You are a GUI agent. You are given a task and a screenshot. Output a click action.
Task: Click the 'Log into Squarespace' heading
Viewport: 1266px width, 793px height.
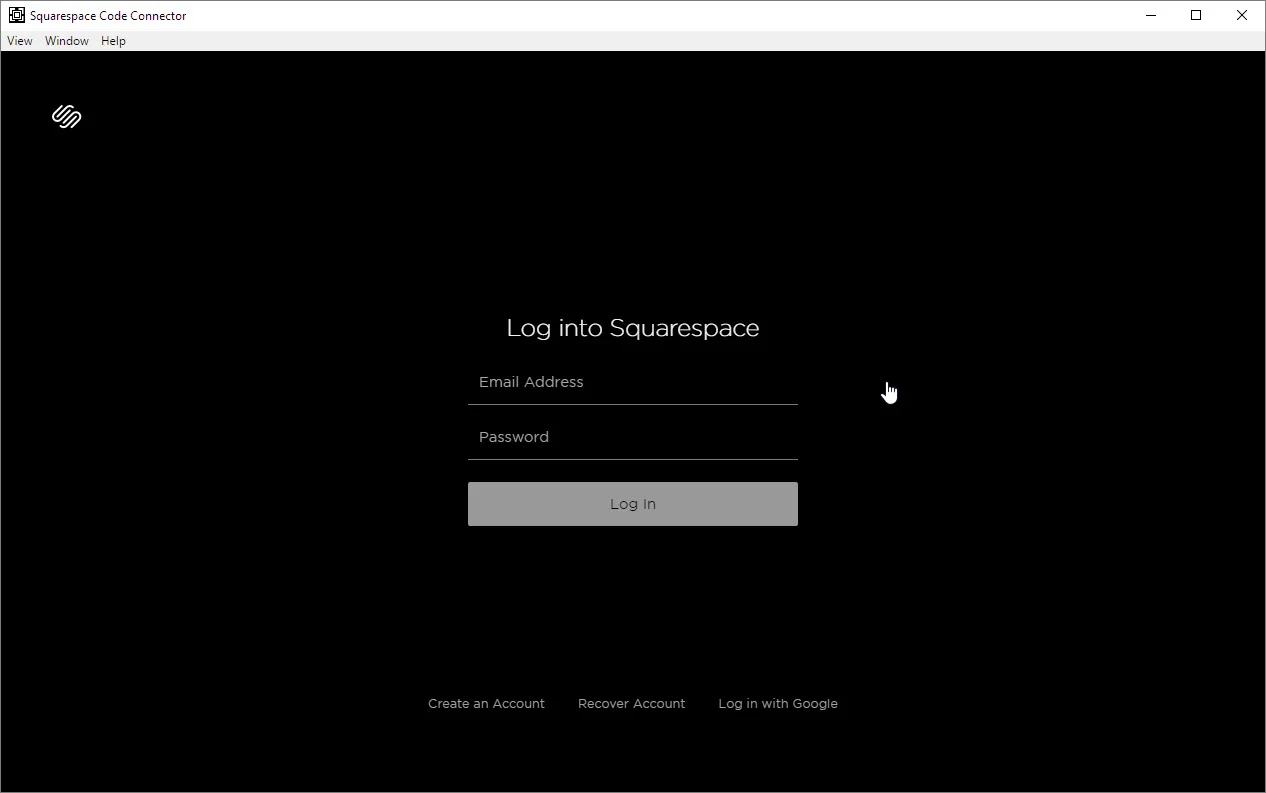point(633,328)
